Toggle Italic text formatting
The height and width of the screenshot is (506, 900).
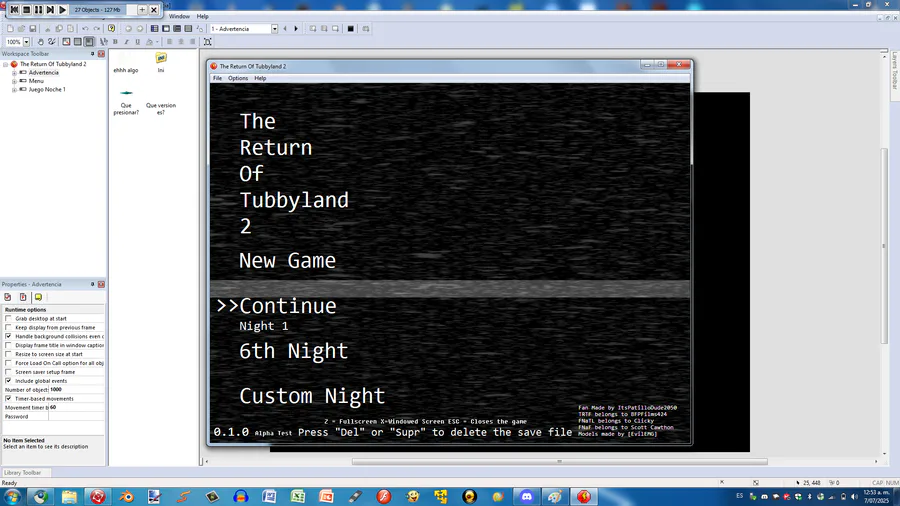126,42
